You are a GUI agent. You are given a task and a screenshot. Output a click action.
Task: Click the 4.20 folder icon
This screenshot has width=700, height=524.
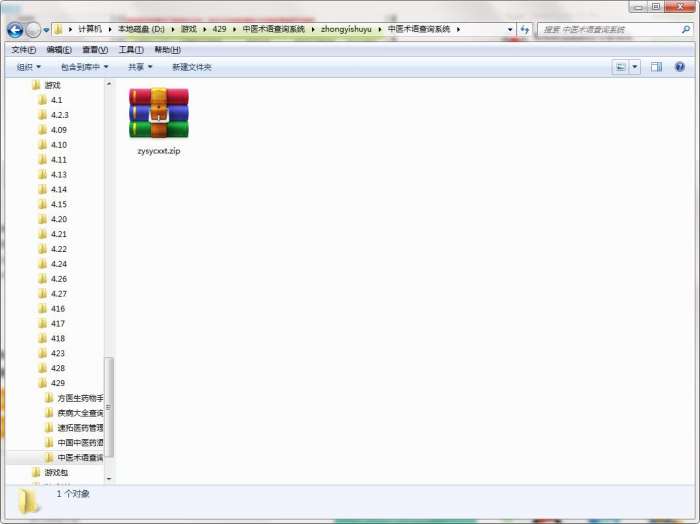click(x=42, y=219)
